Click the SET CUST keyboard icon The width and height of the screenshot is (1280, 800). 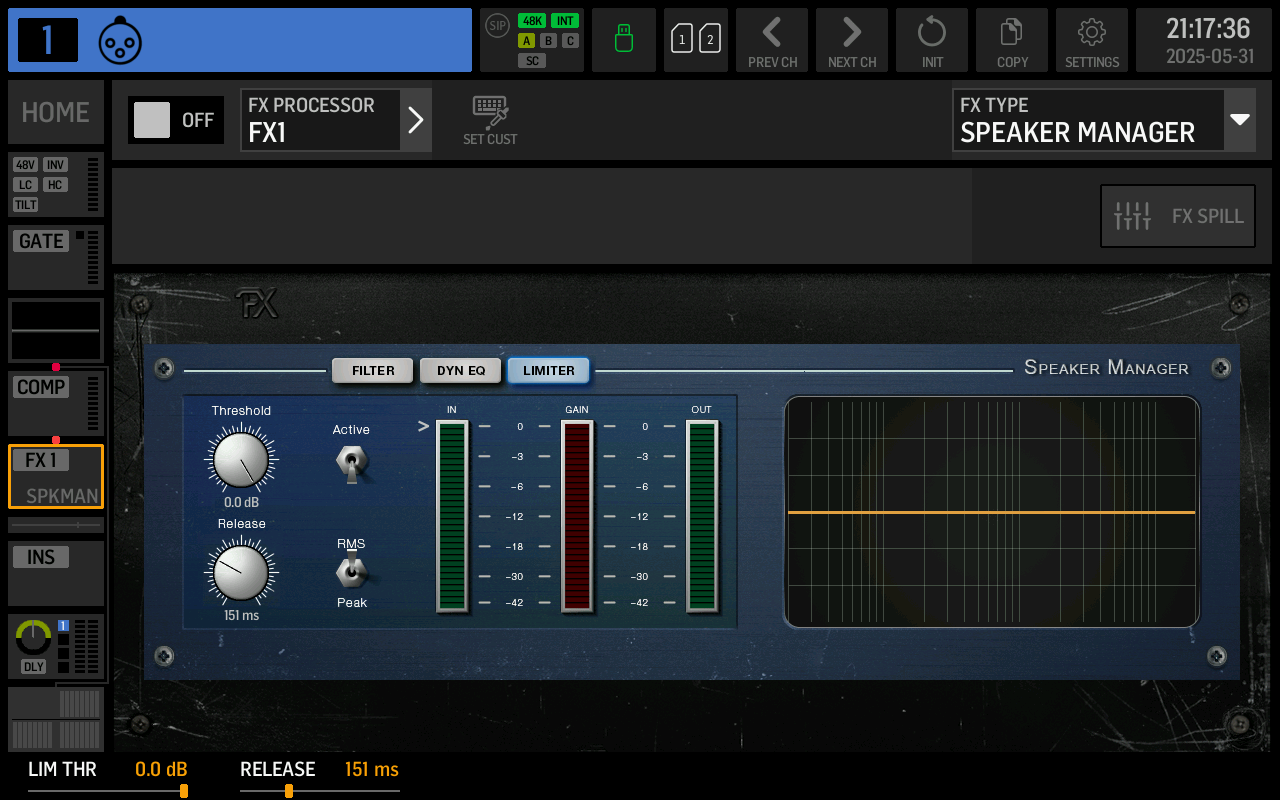[x=489, y=118]
